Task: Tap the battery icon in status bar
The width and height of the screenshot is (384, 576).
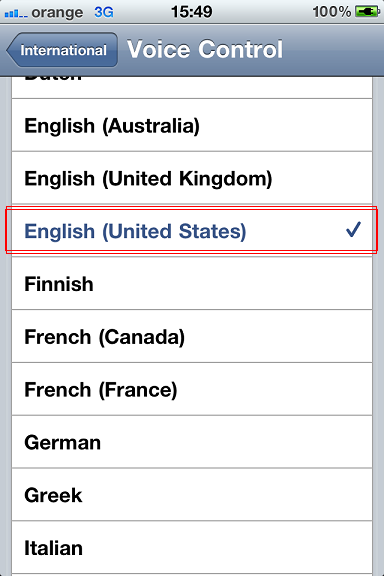Action: (x=367, y=12)
